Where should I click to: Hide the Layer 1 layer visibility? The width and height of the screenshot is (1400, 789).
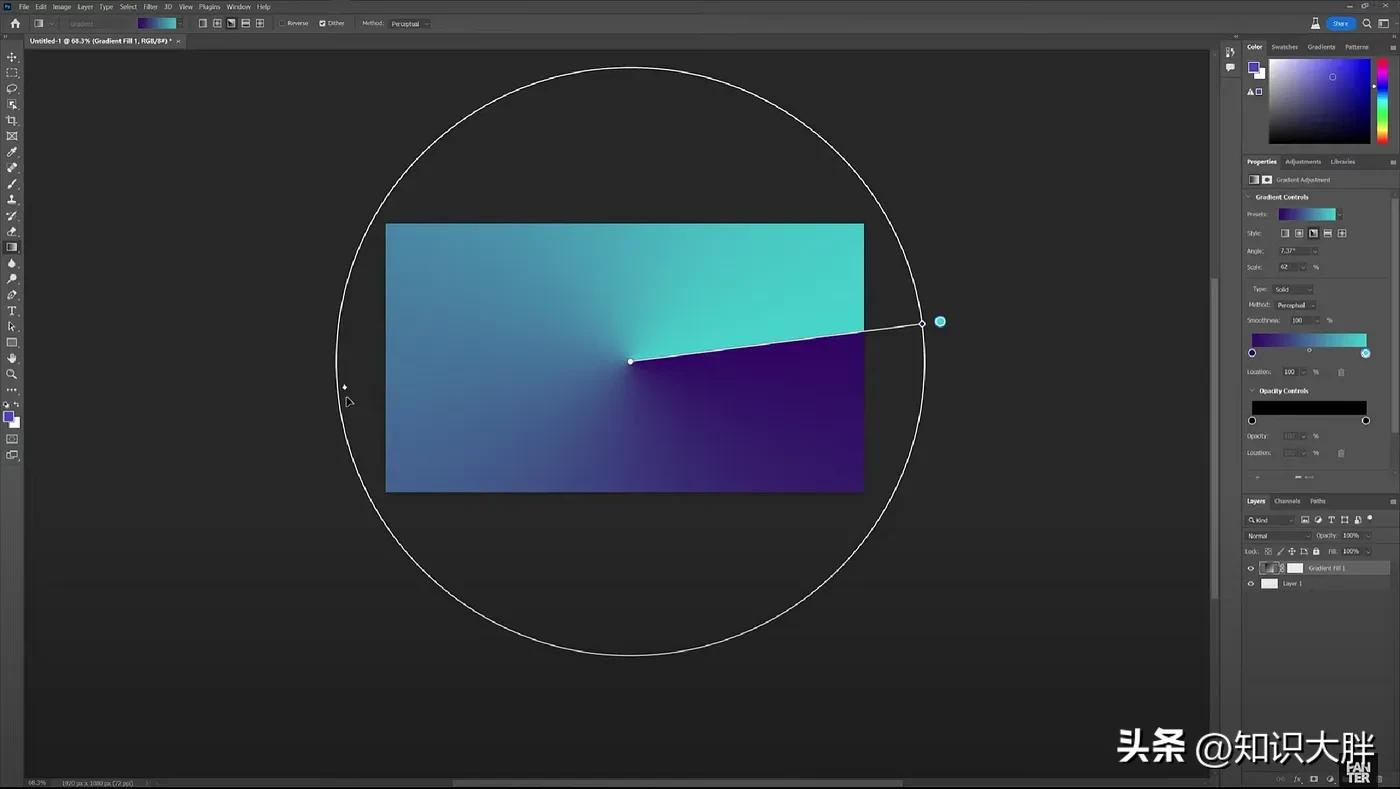(x=1250, y=583)
